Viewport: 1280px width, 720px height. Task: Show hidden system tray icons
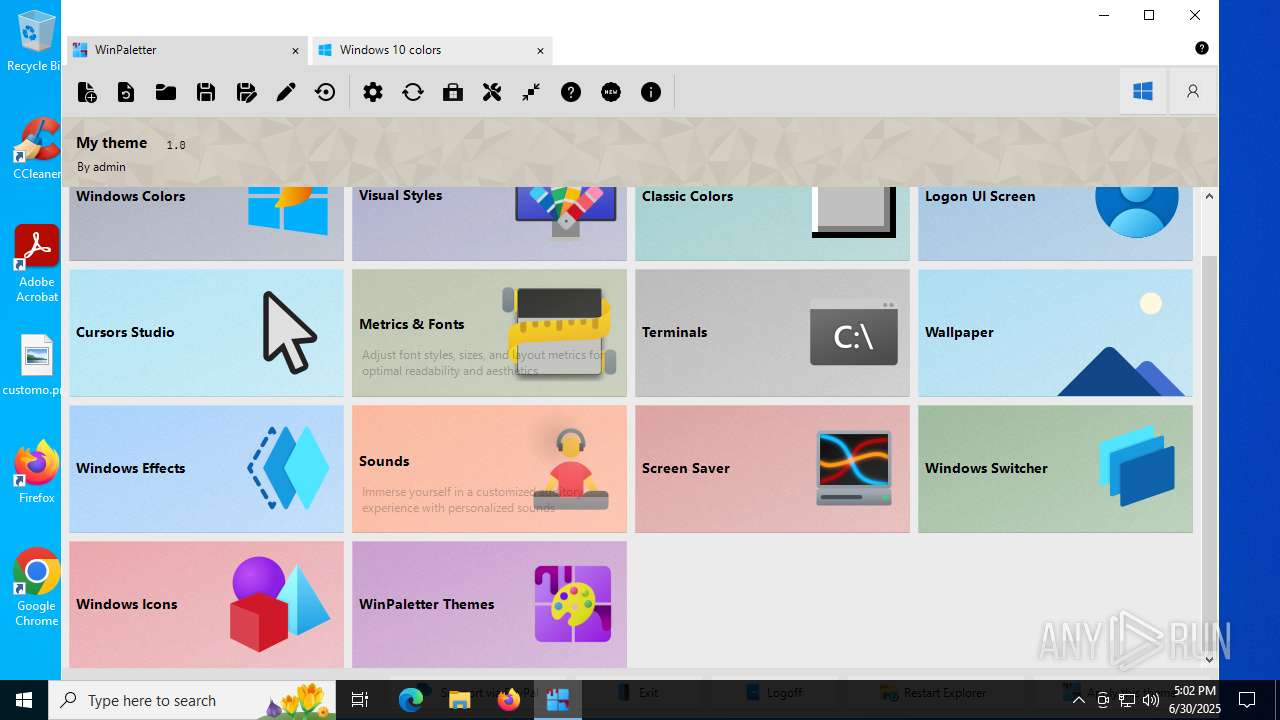coord(1078,700)
